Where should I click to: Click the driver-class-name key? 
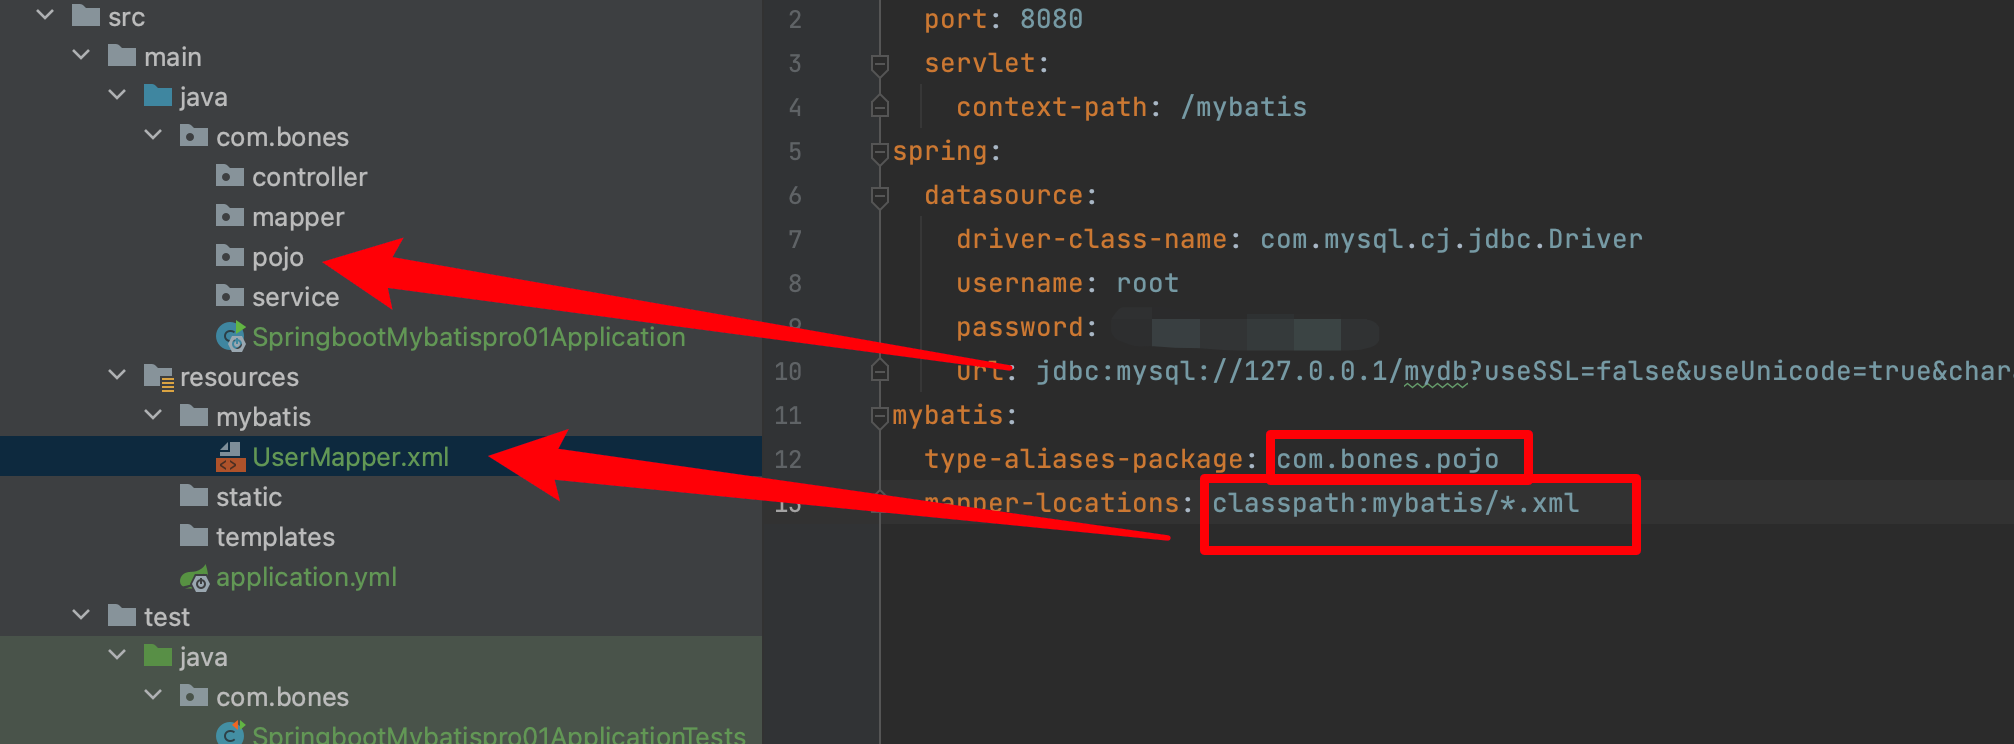click(1091, 239)
